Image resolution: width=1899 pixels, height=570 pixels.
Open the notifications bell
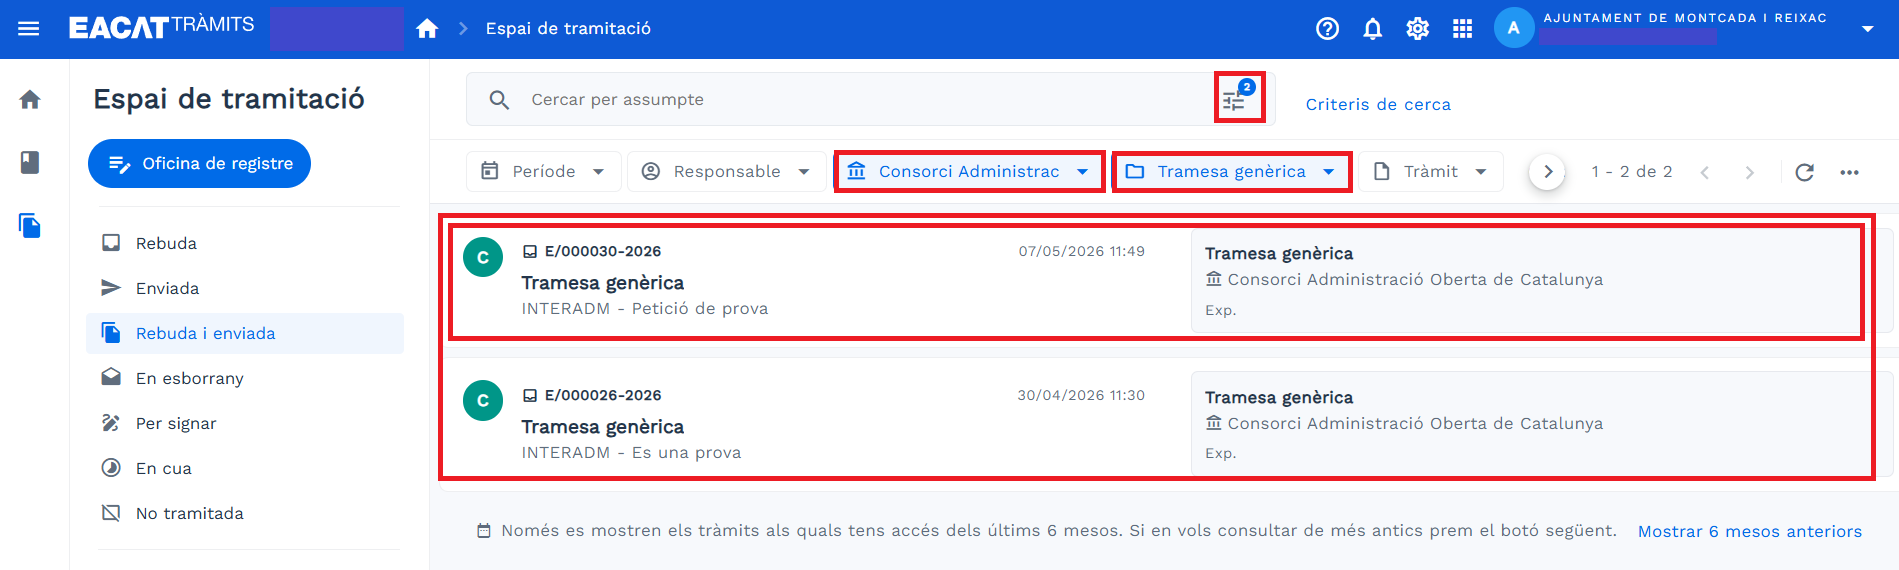1373,29
